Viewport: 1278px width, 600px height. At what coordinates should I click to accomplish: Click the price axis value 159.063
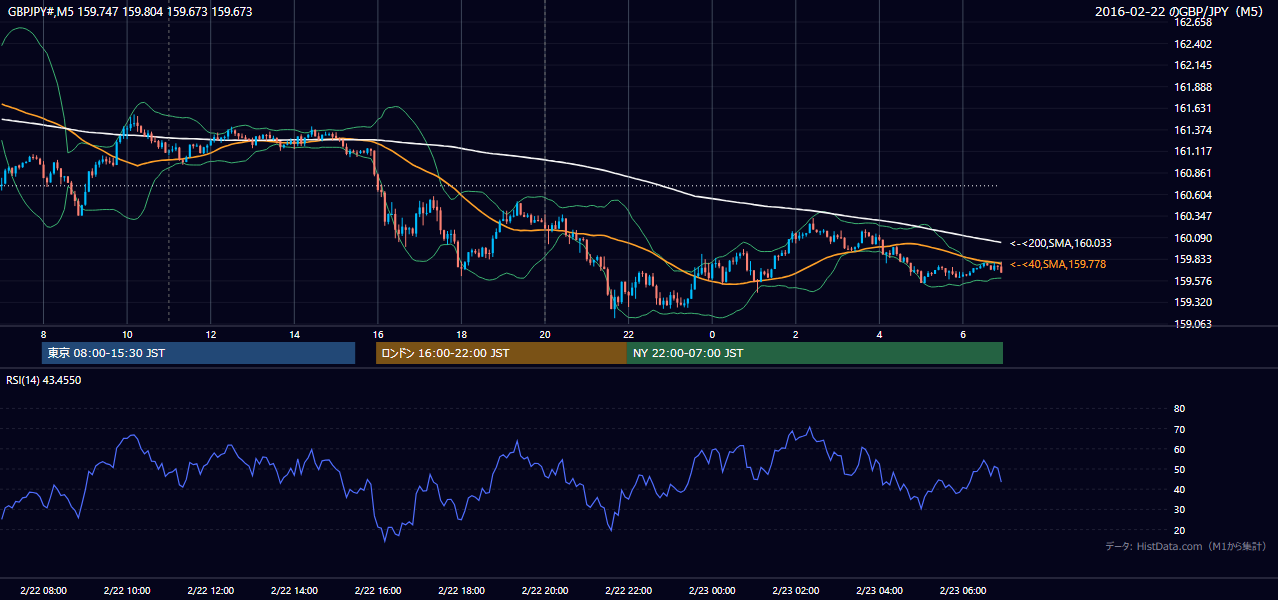[x=1192, y=324]
